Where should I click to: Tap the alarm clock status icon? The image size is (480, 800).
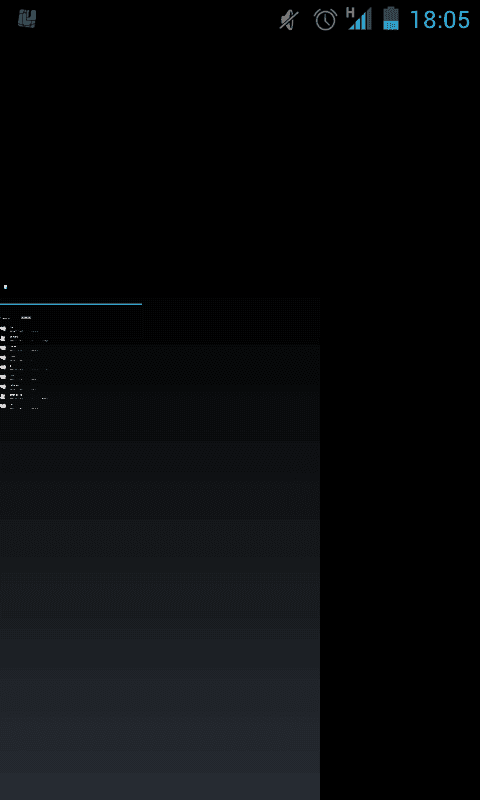pyautogui.click(x=325, y=20)
